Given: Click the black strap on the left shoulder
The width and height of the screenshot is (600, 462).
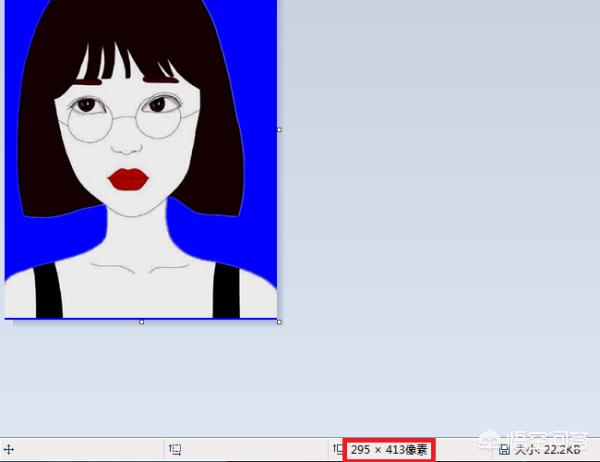Looking at the screenshot, I should tap(48, 292).
